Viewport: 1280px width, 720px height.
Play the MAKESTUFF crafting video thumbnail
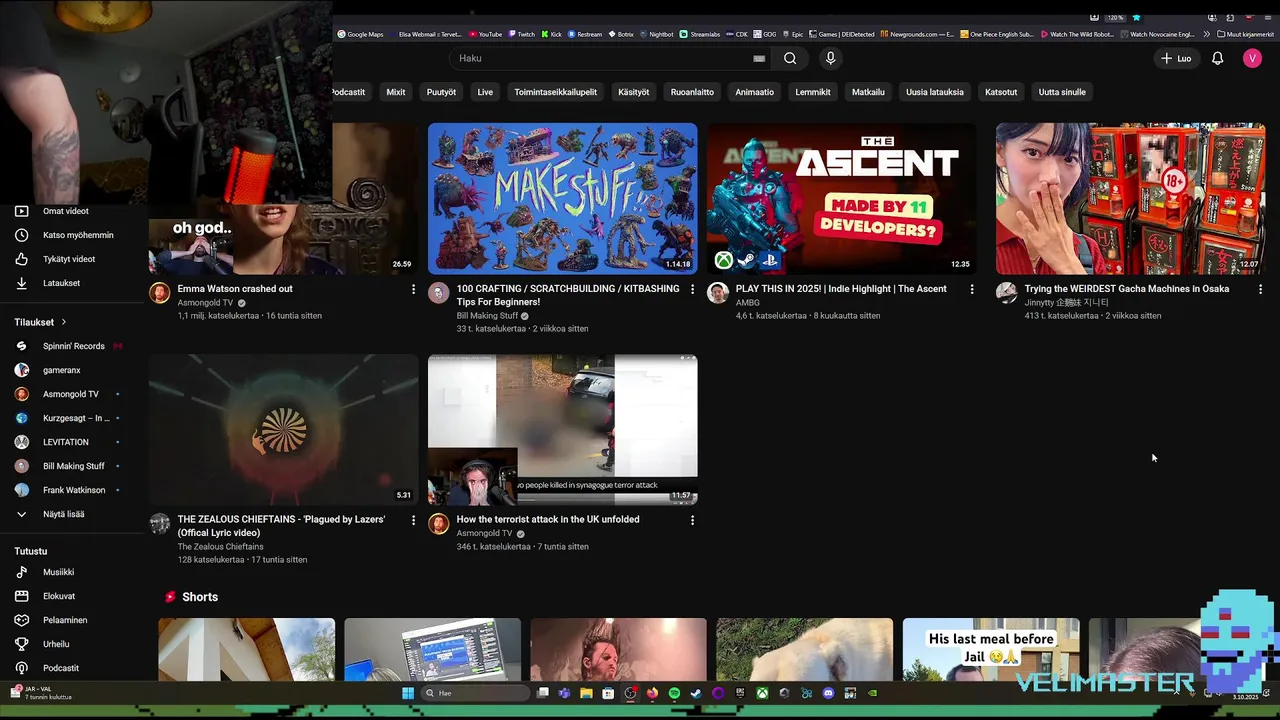[562, 198]
